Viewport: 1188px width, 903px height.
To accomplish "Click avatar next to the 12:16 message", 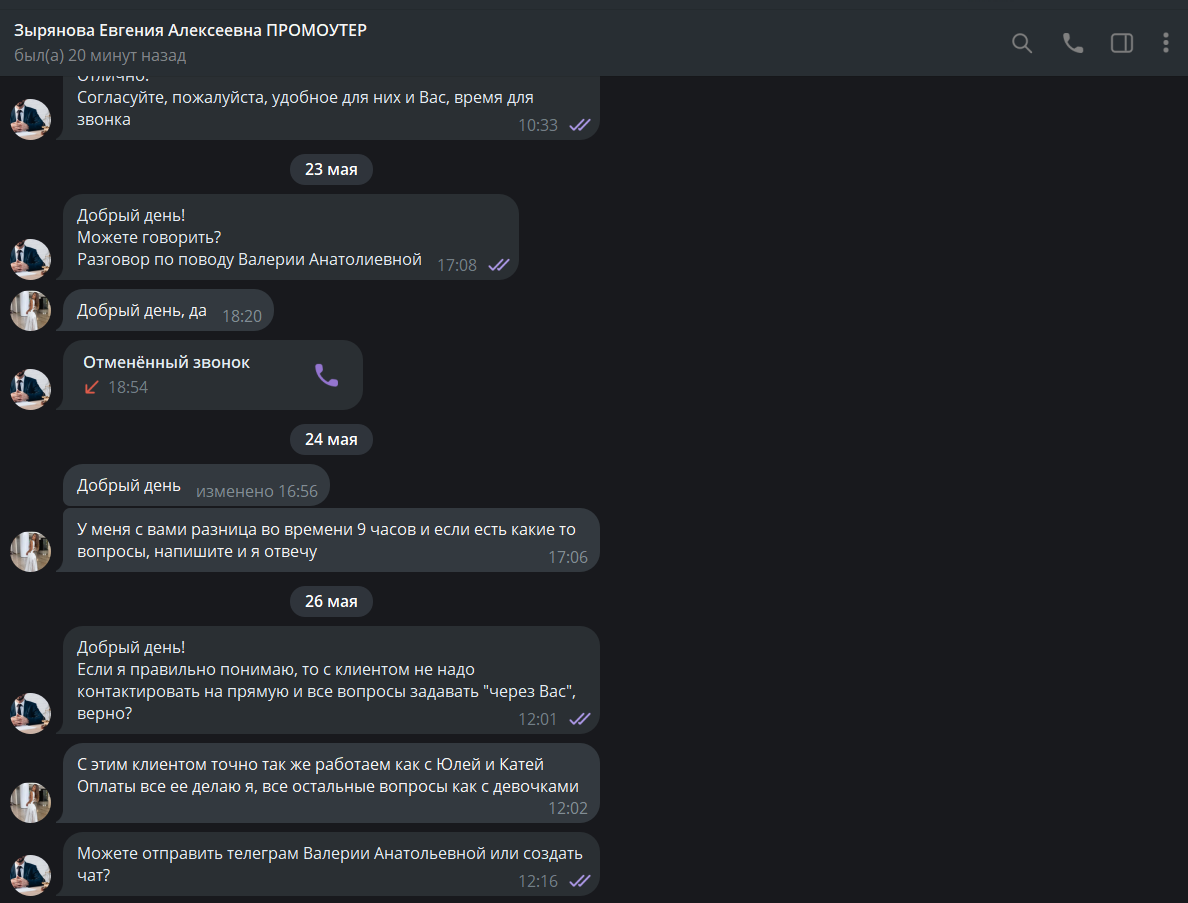I will [x=30, y=876].
